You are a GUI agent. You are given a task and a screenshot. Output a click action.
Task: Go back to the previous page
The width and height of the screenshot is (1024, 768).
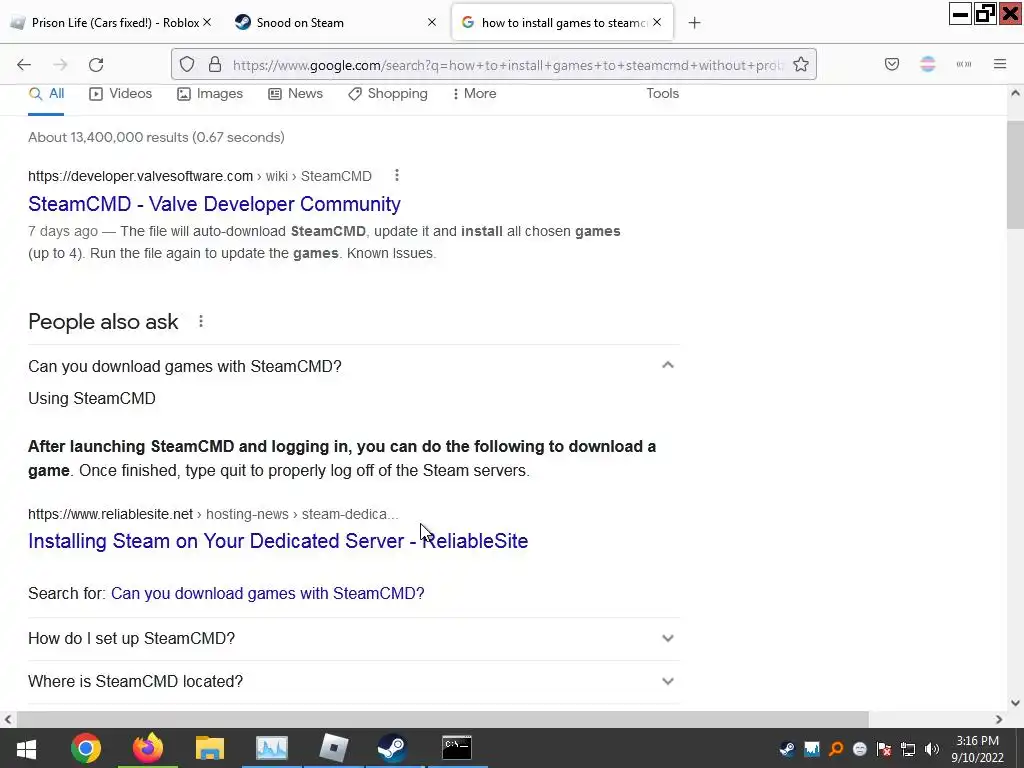tap(24, 65)
